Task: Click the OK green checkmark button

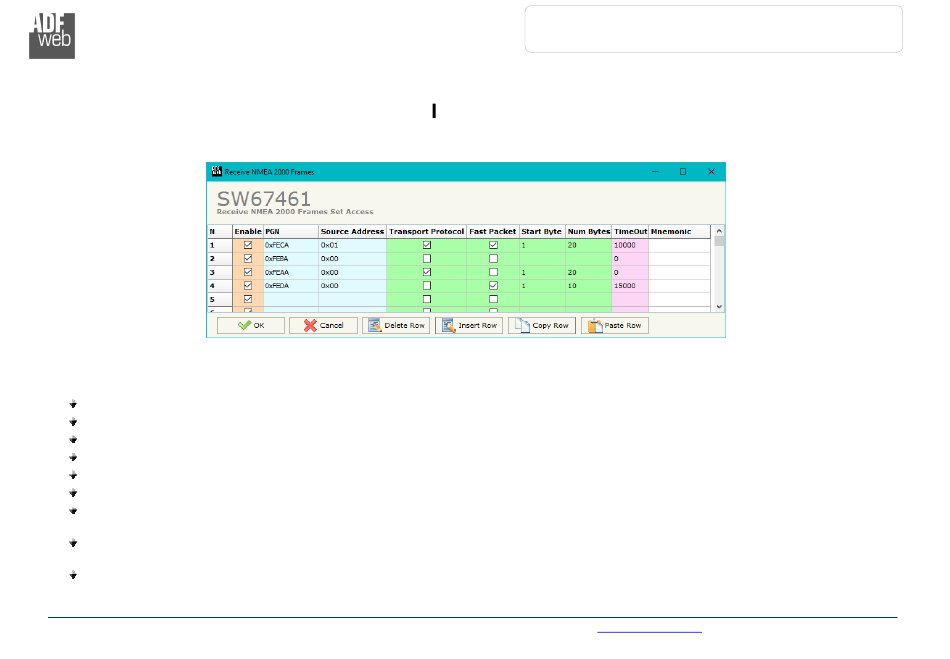Action: coord(251,326)
